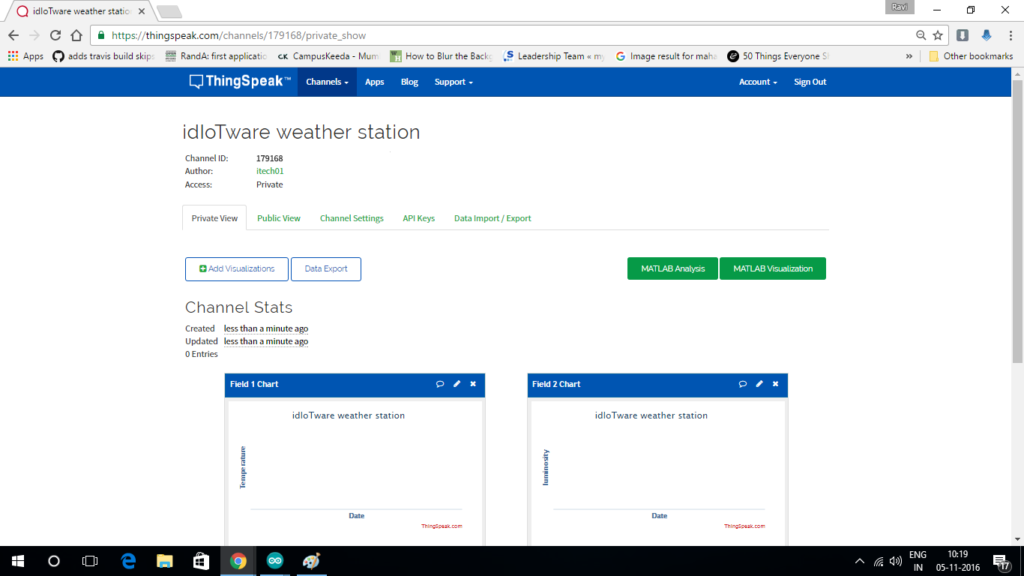Screen dimensions: 1024x576
Task: Click the ThingSpeak logo
Action: coord(240,82)
